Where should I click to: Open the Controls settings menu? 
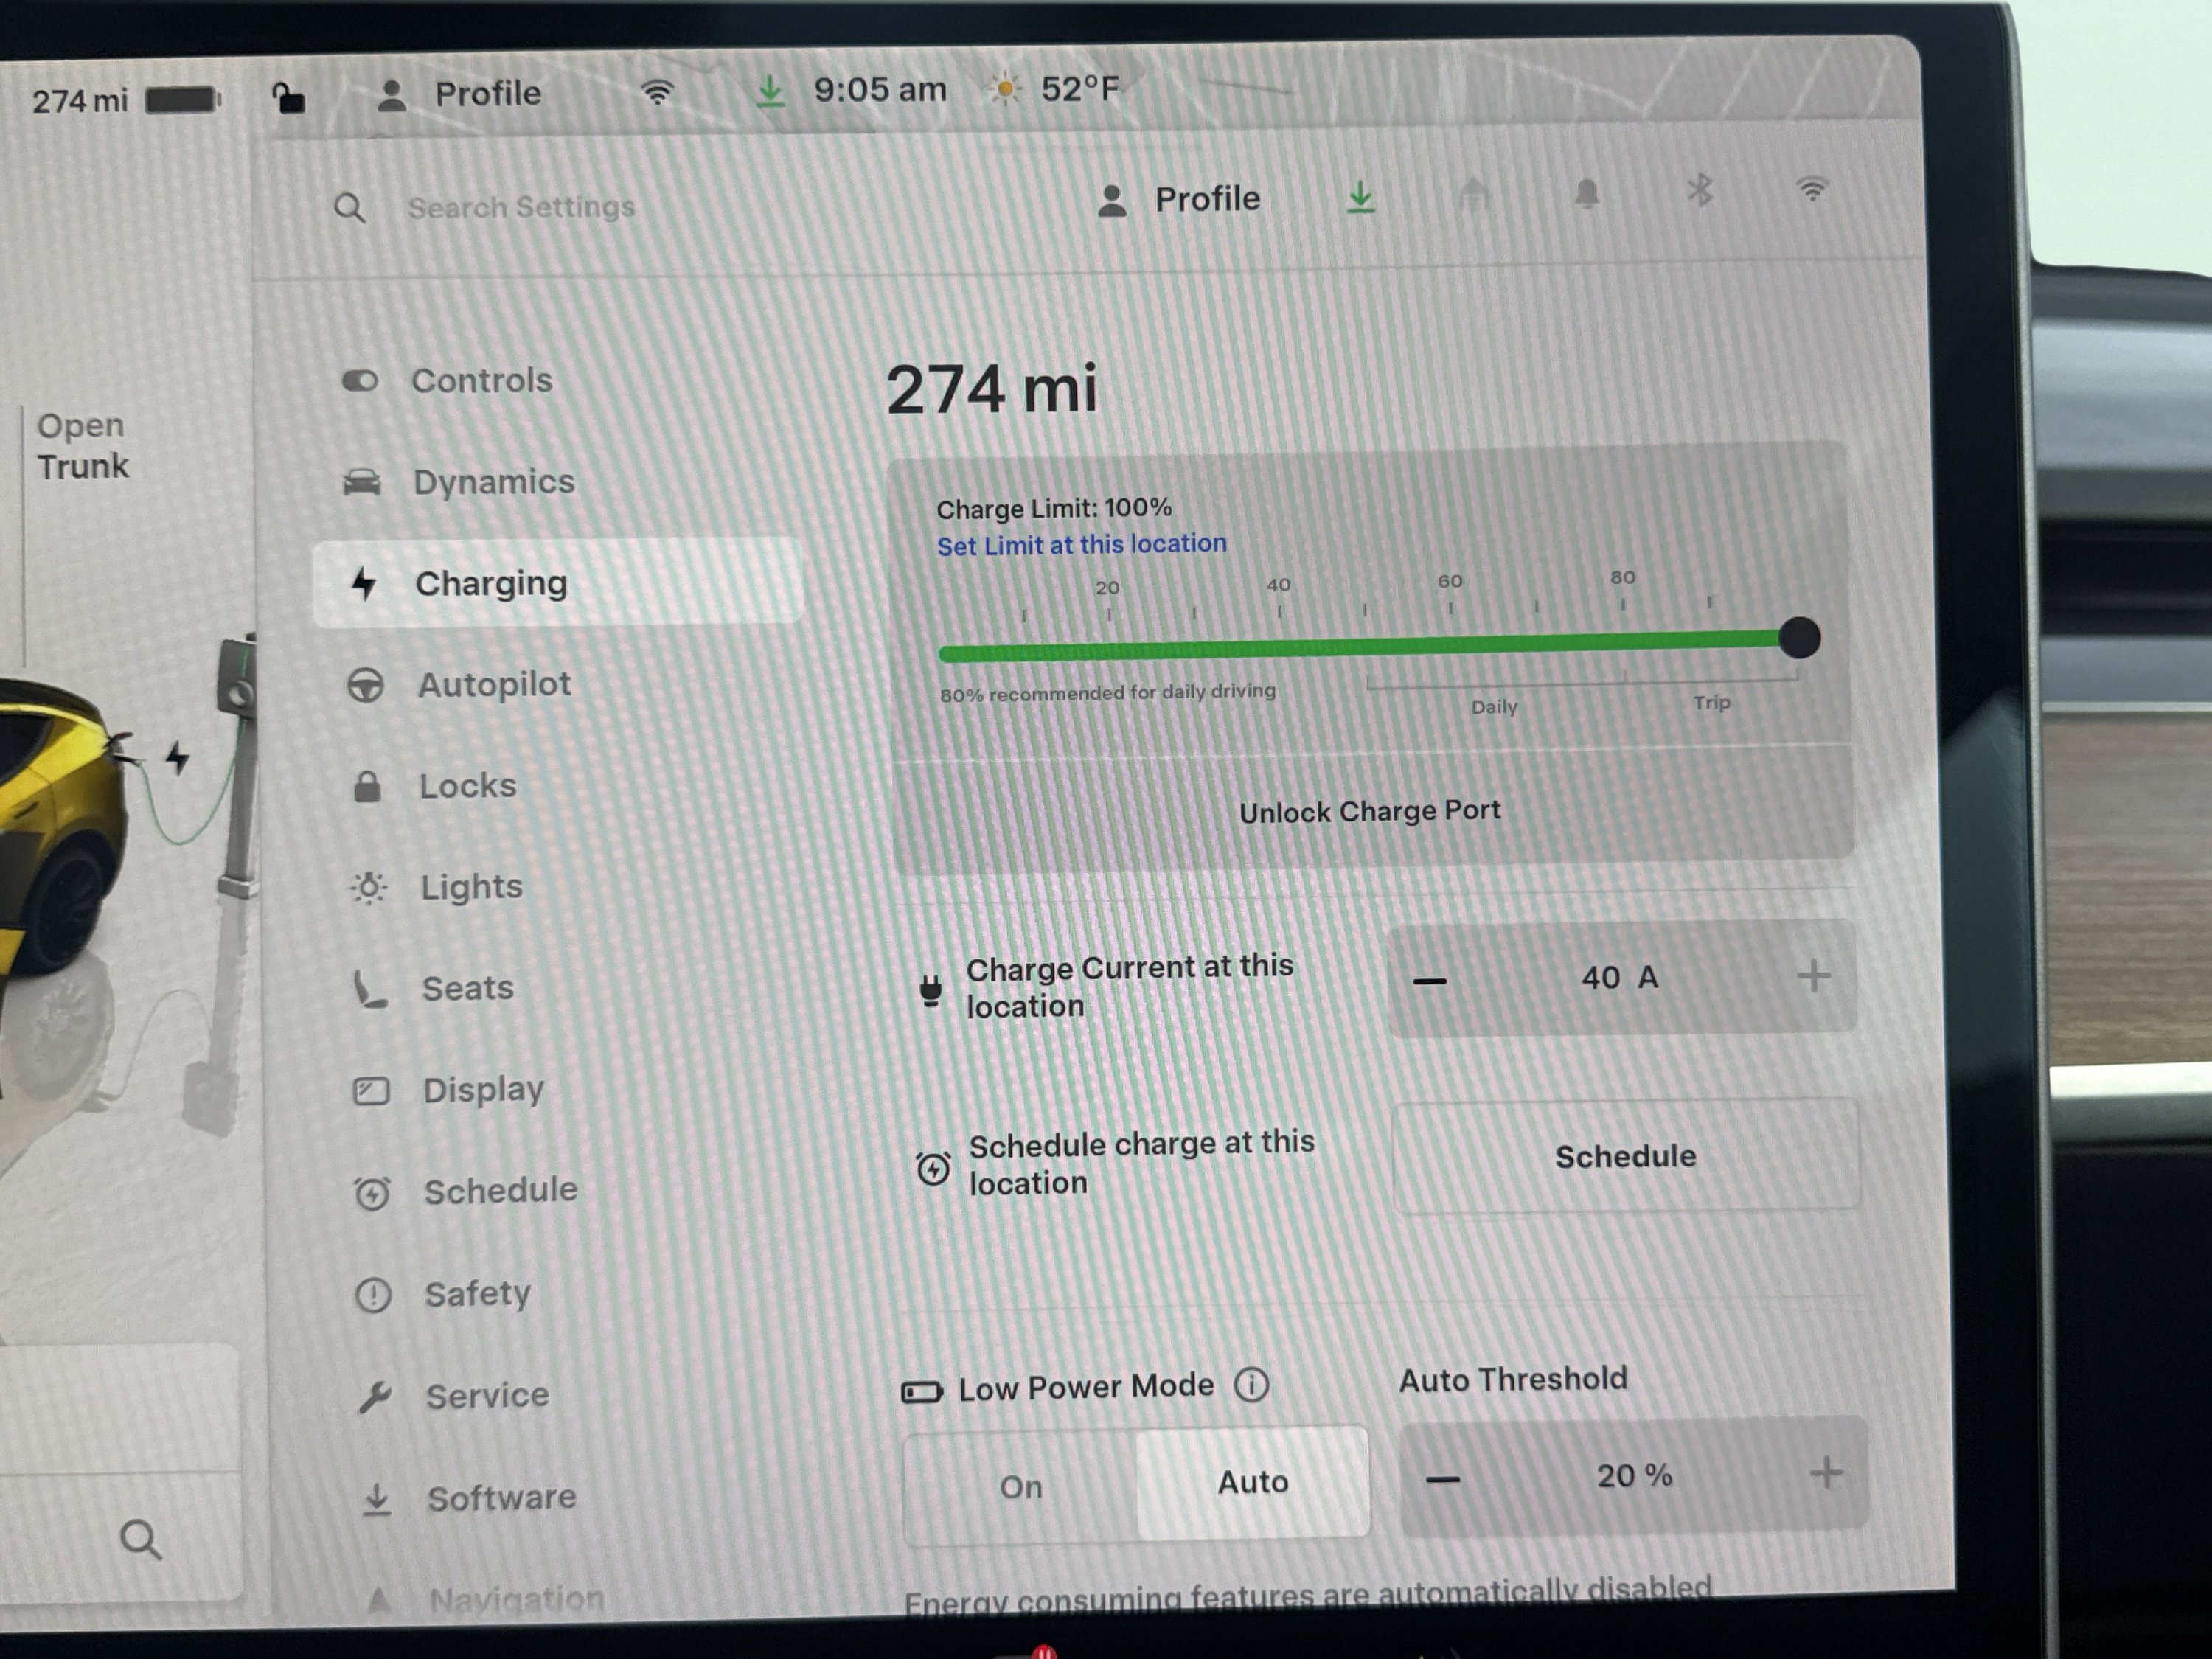(x=448, y=380)
